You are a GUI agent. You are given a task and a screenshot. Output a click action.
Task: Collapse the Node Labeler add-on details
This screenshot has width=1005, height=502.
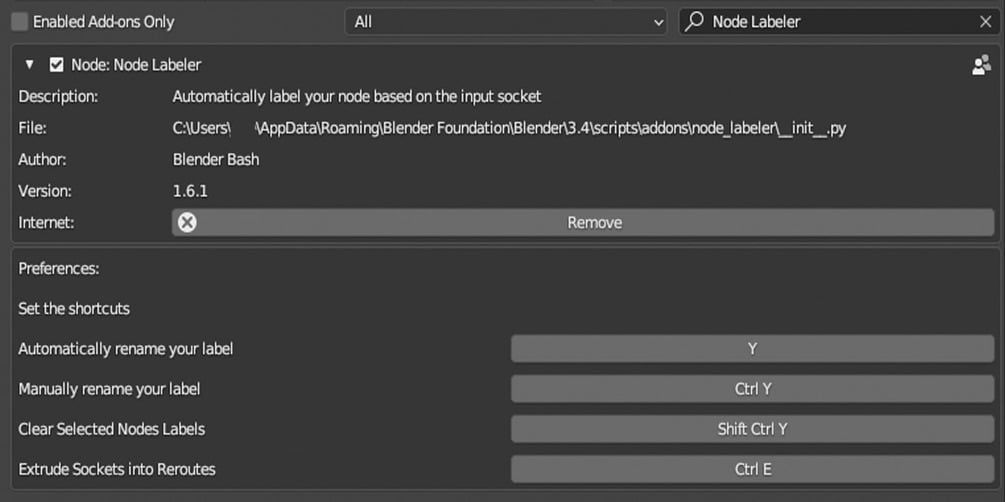(x=30, y=65)
